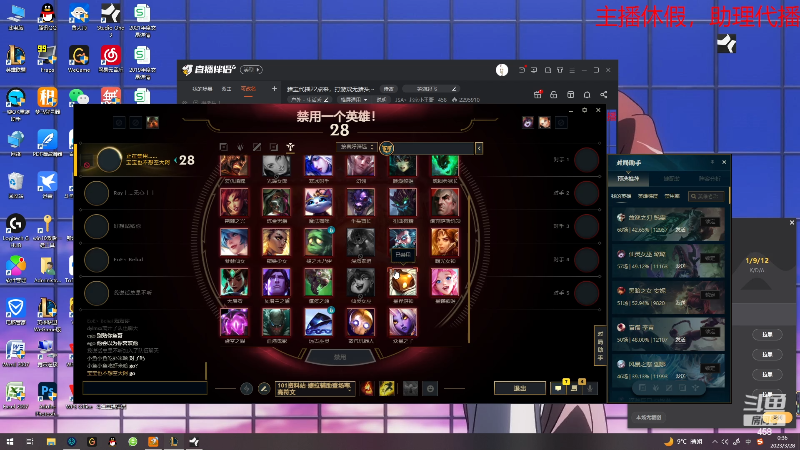Toggle the mid lane role filter
The width and height of the screenshot is (800, 450).
tap(257, 147)
